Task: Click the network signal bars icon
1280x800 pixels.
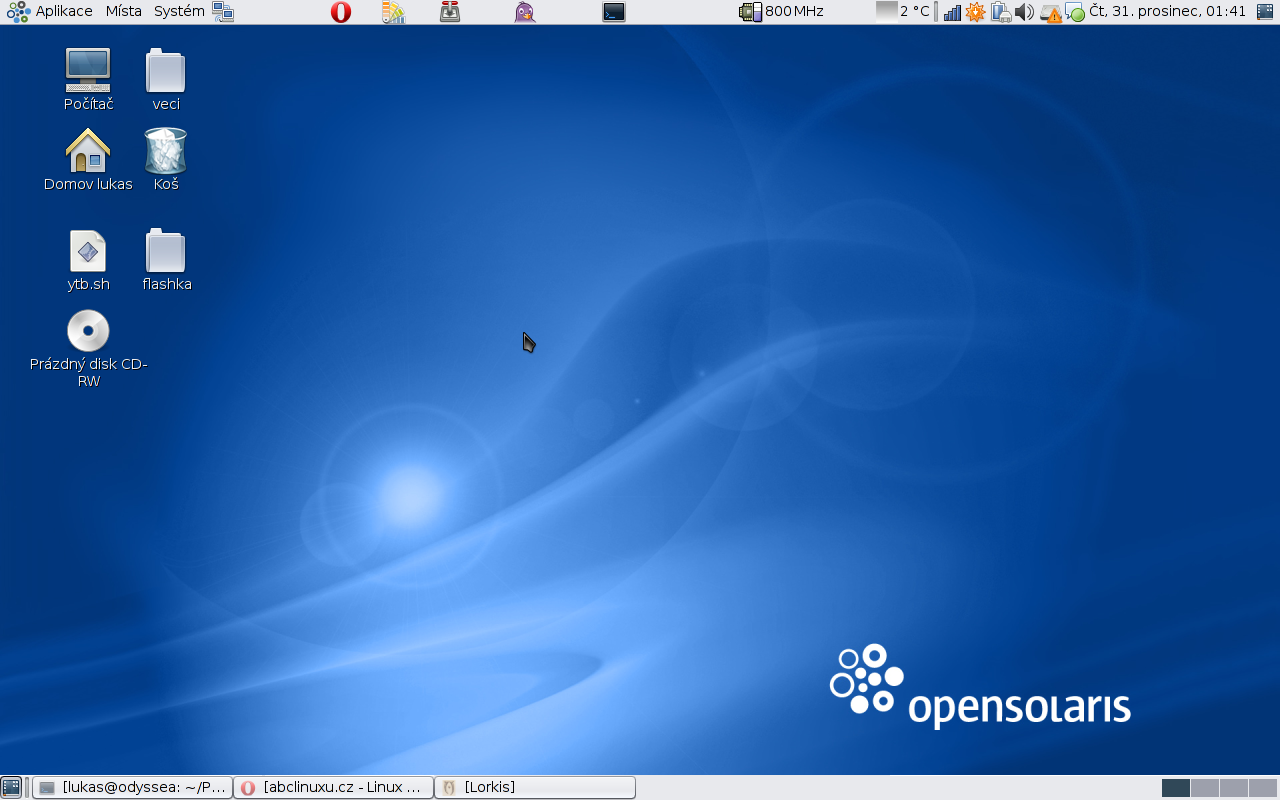Action: [x=952, y=12]
